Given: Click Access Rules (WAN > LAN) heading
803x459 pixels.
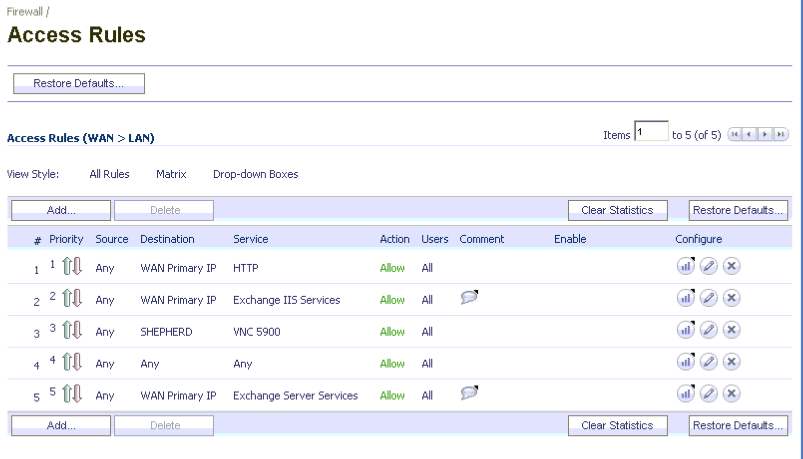Looking at the screenshot, I should 80,138.
